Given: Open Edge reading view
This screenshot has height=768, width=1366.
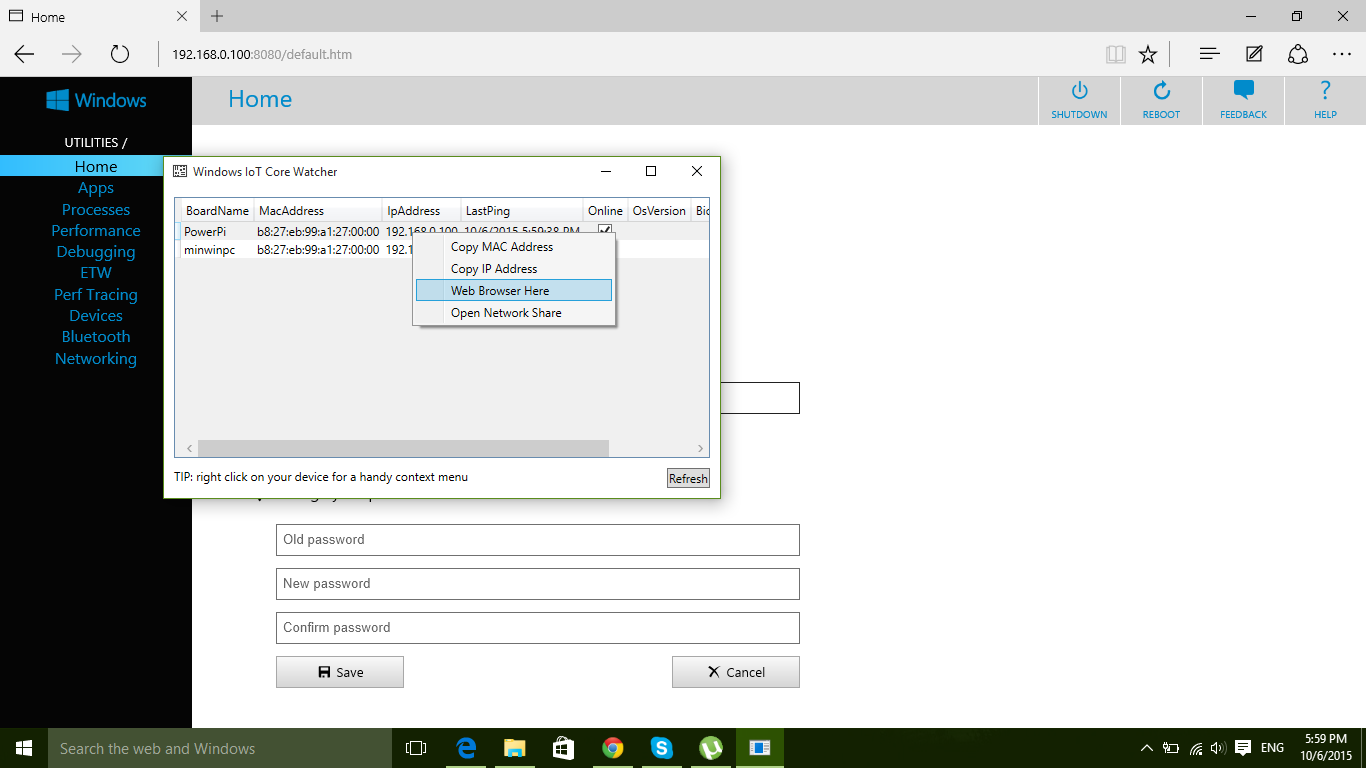Looking at the screenshot, I should tap(1116, 54).
